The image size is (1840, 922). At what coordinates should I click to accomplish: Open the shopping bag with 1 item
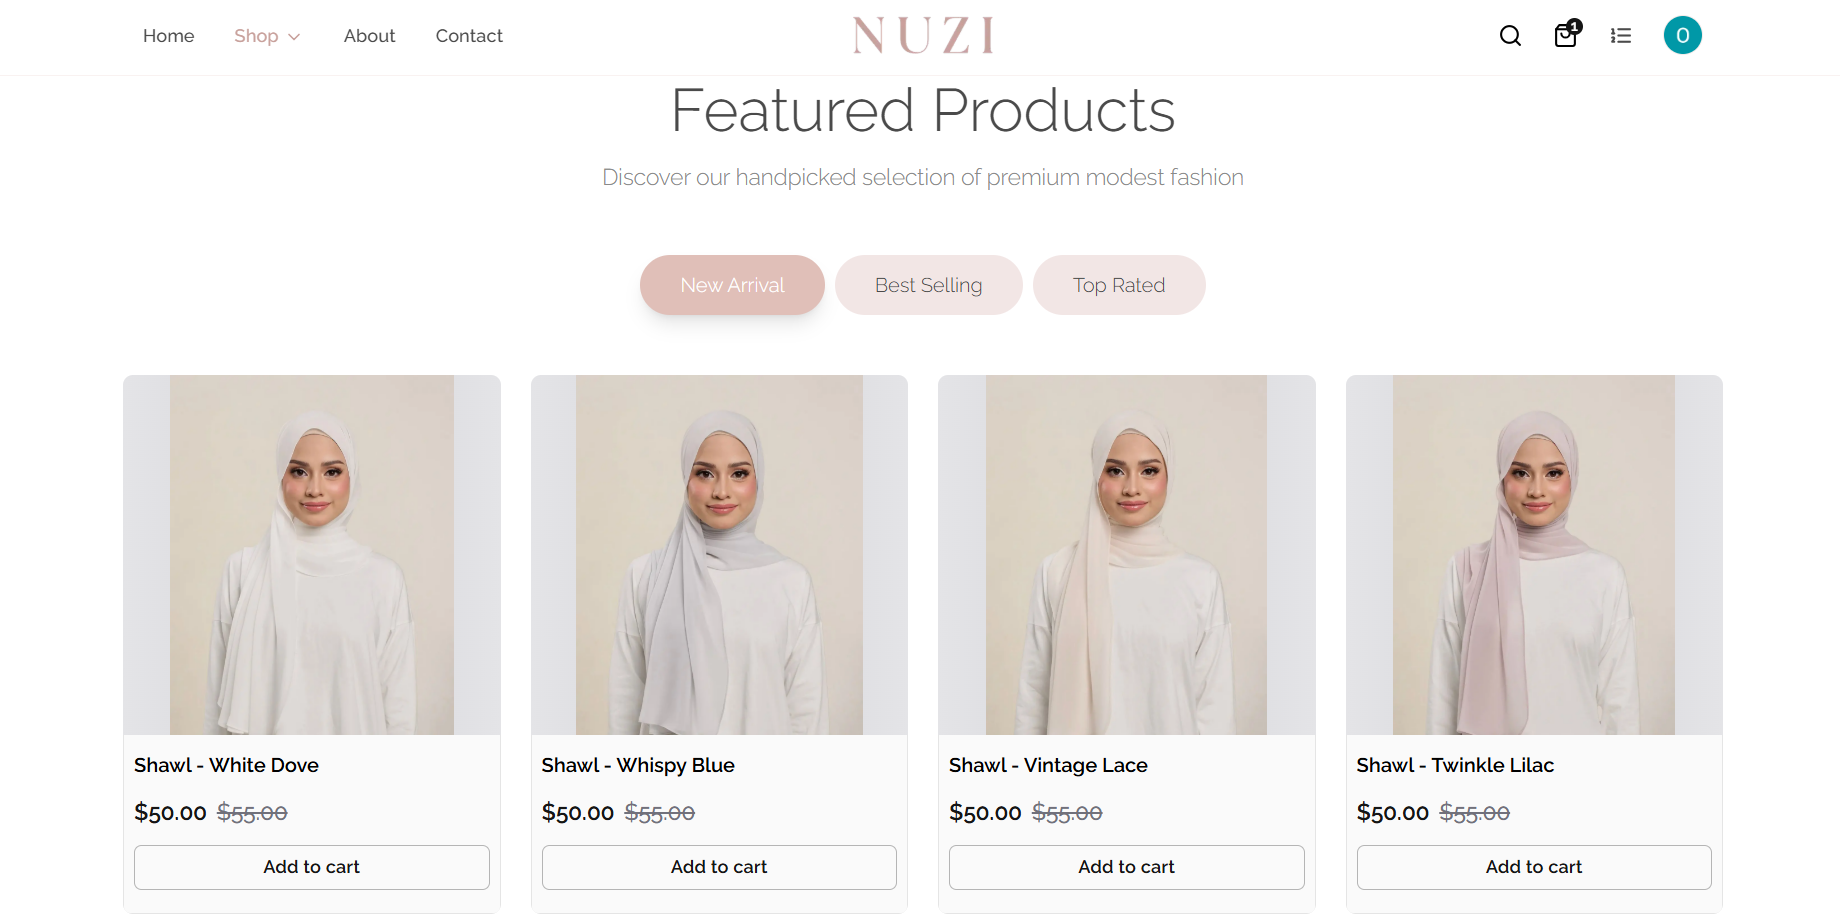click(x=1565, y=36)
